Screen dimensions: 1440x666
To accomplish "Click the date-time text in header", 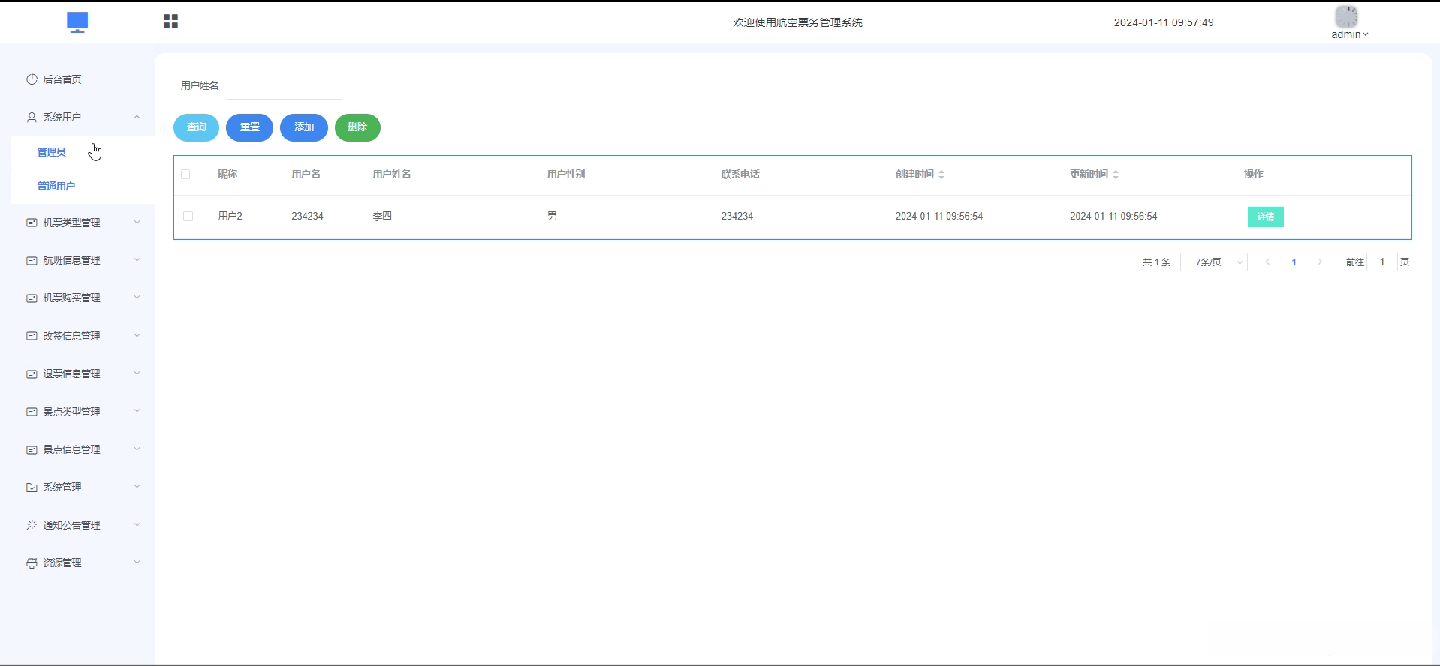I will pos(1164,22).
